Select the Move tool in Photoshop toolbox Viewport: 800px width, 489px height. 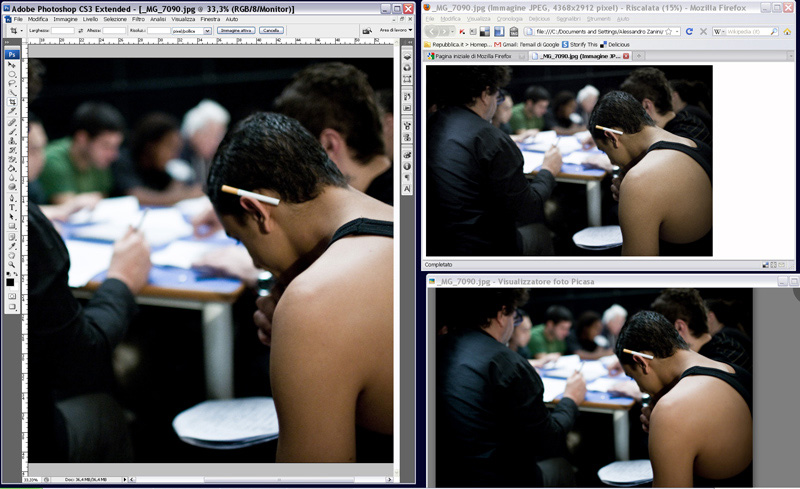[12, 65]
